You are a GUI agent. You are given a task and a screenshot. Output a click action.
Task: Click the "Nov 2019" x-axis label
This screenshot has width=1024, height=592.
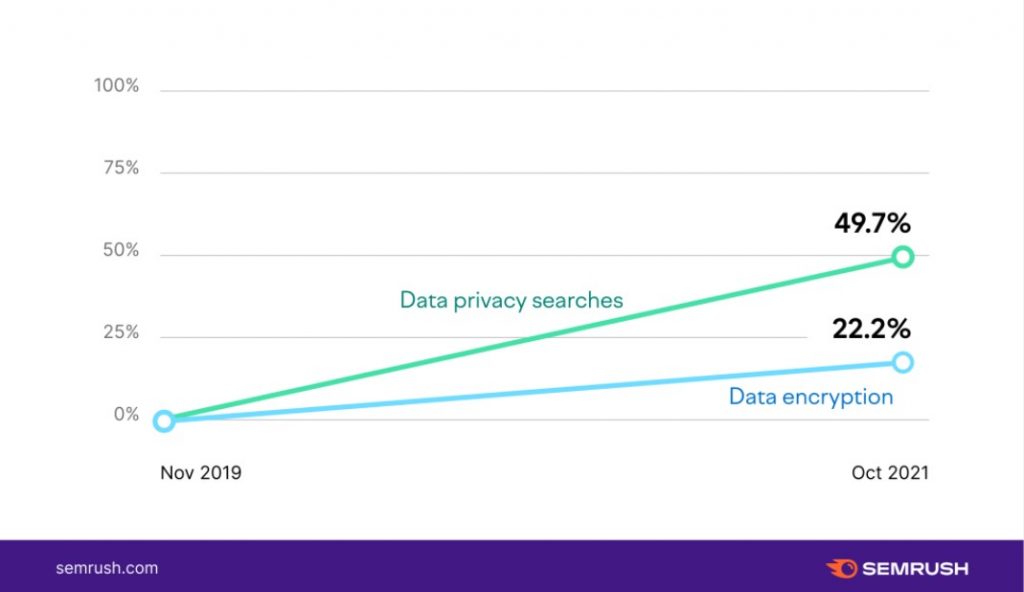pos(201,473)
